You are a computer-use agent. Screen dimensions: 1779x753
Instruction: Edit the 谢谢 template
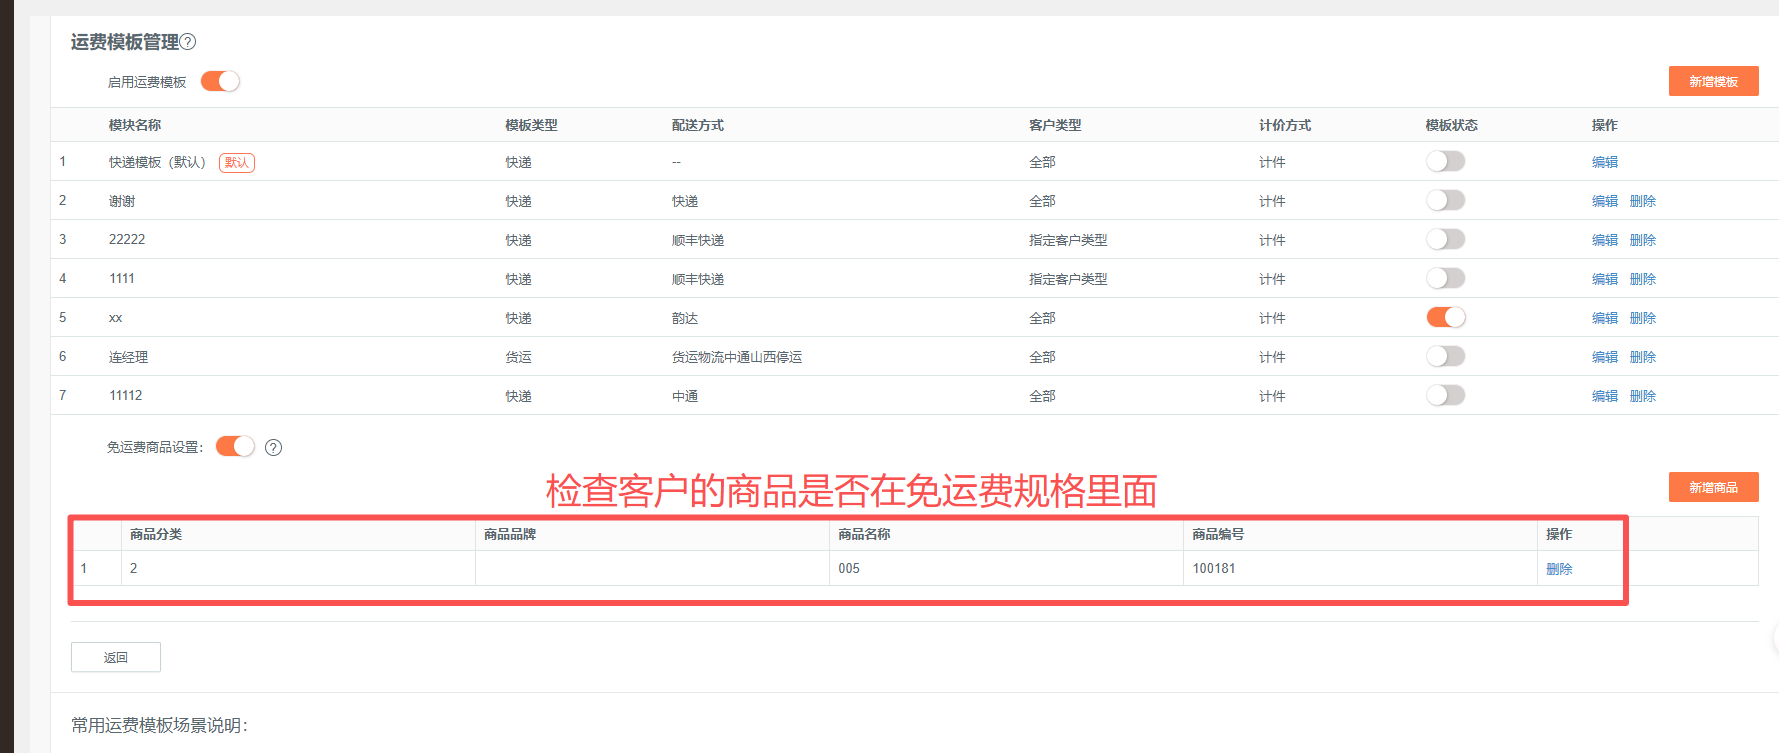[1605, 201]
